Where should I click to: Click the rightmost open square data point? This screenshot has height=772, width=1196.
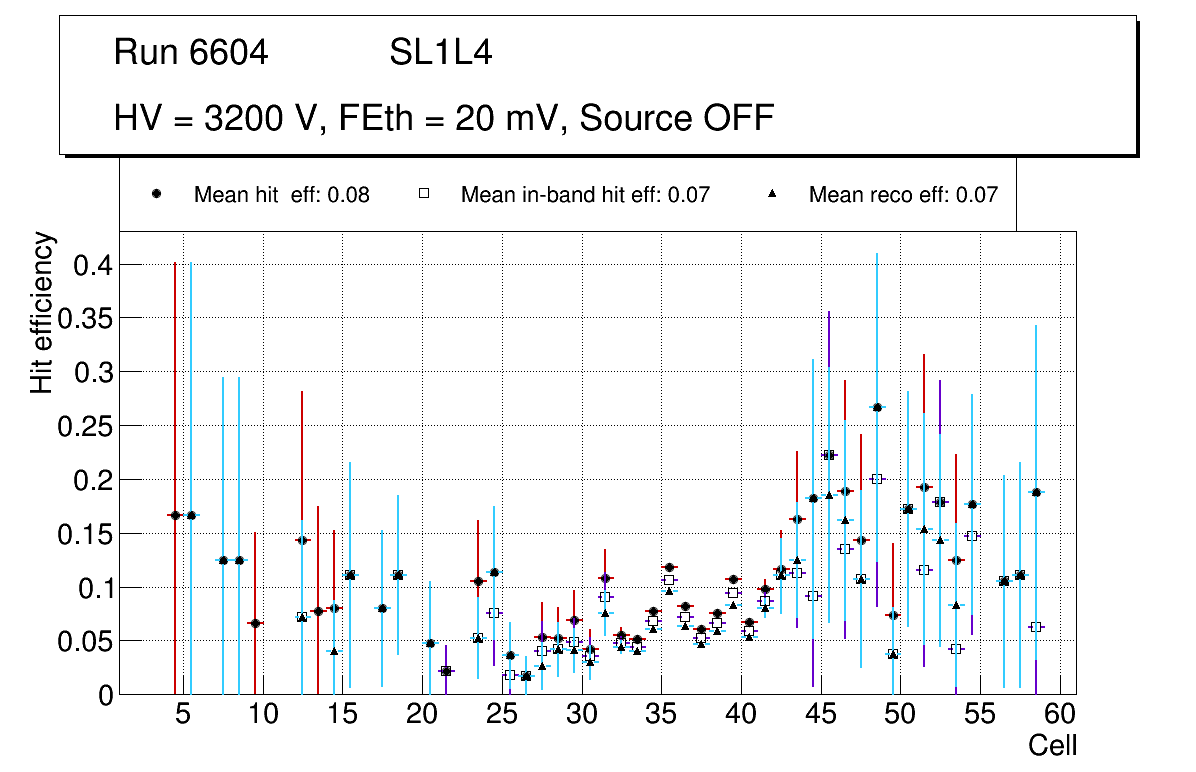(1036, 627)
